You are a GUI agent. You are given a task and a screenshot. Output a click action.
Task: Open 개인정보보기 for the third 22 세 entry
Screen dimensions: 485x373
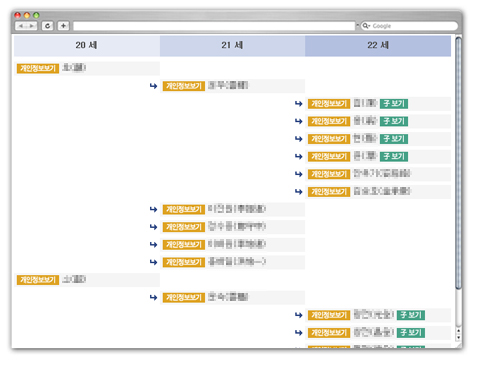(x=329, y=139)
